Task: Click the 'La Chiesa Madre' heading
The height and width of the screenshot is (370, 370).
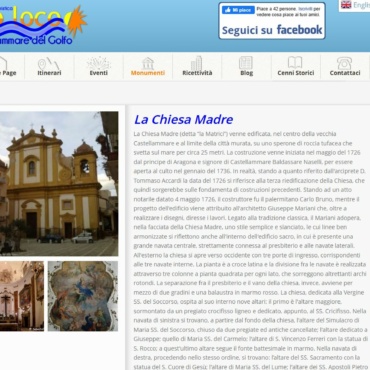Action: (184, 119)
